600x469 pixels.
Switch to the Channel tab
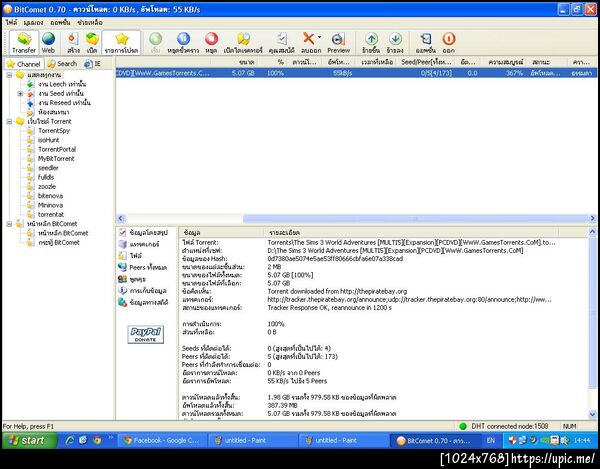tap(24, 64)
